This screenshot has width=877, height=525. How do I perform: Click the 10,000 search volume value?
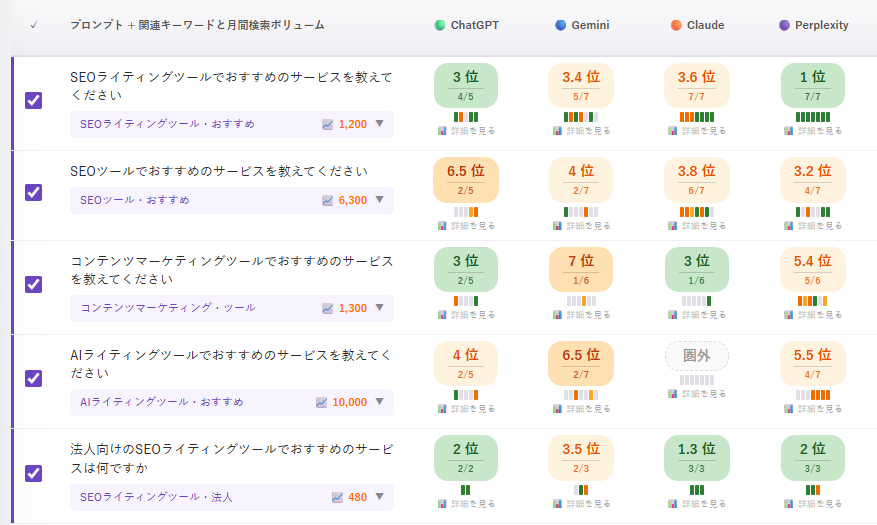coord(350,402)
